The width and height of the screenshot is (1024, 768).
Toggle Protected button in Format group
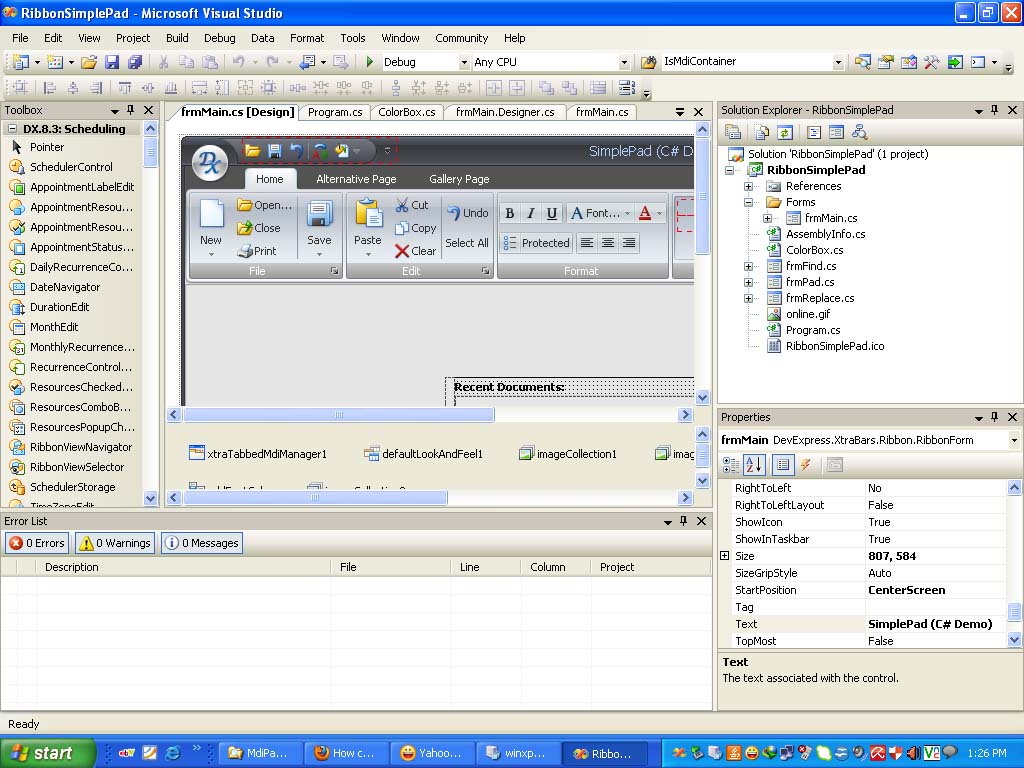coord(536,243)
